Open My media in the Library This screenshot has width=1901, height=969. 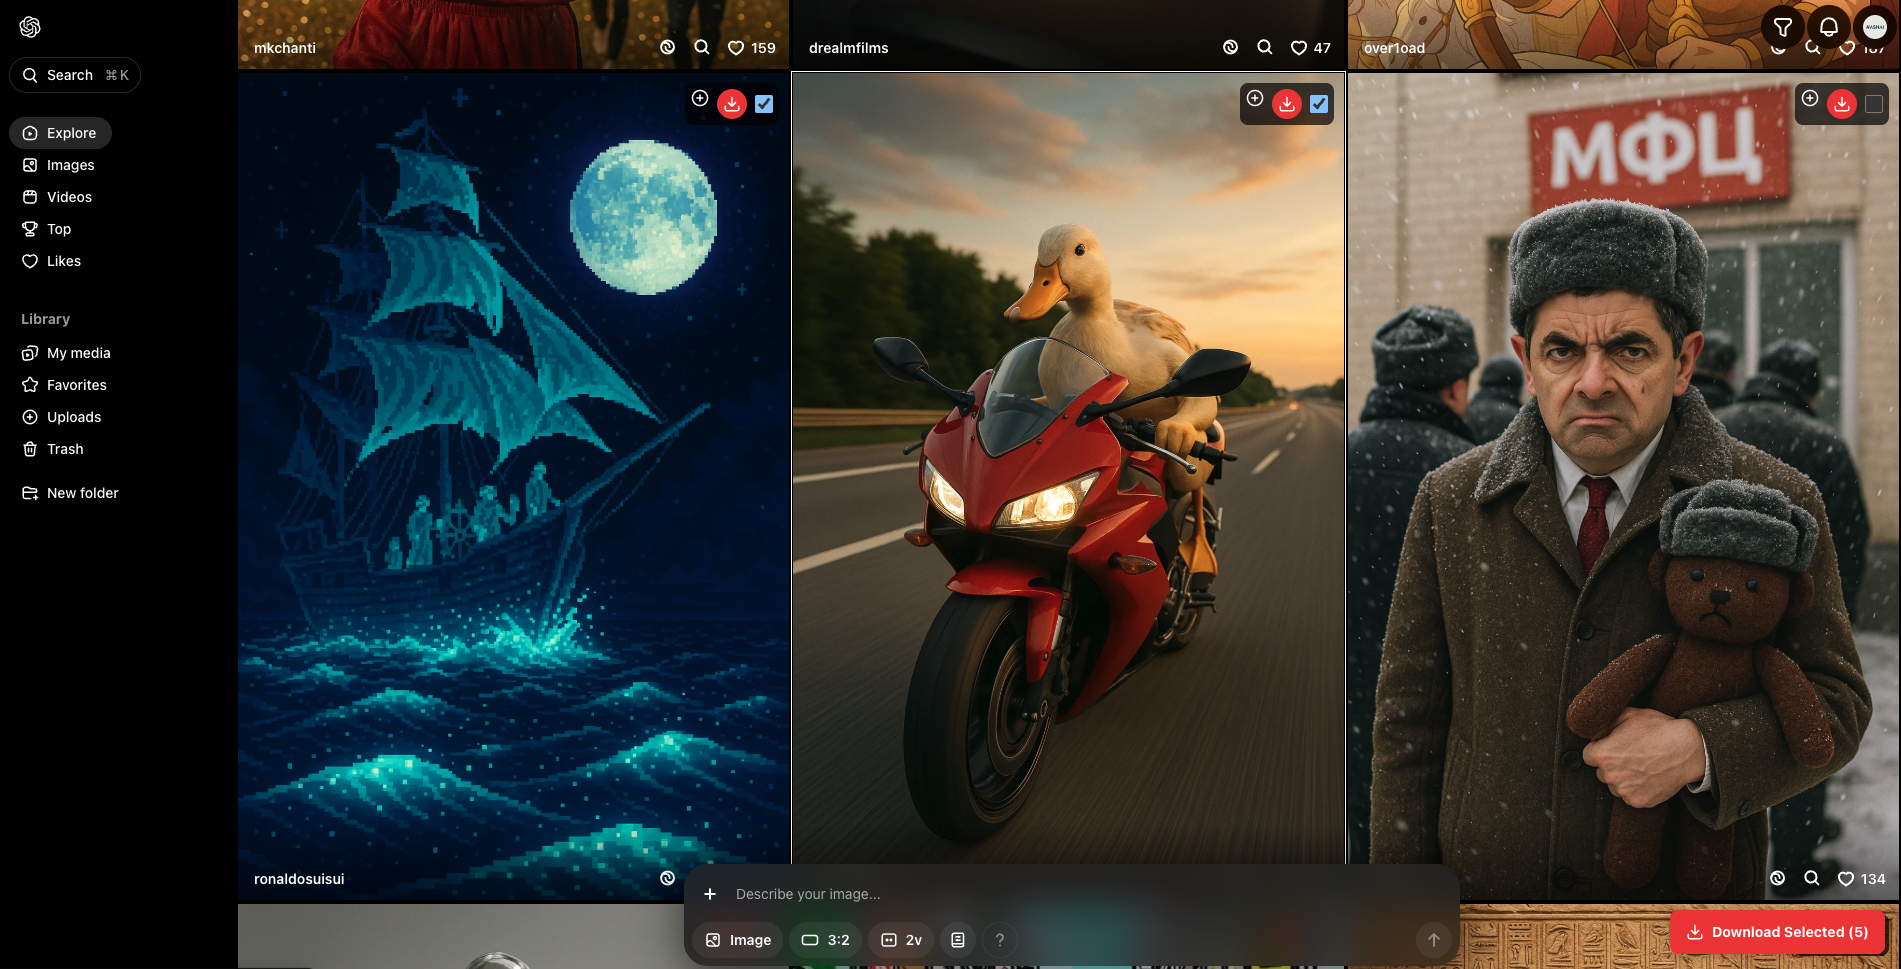point(78,353)
